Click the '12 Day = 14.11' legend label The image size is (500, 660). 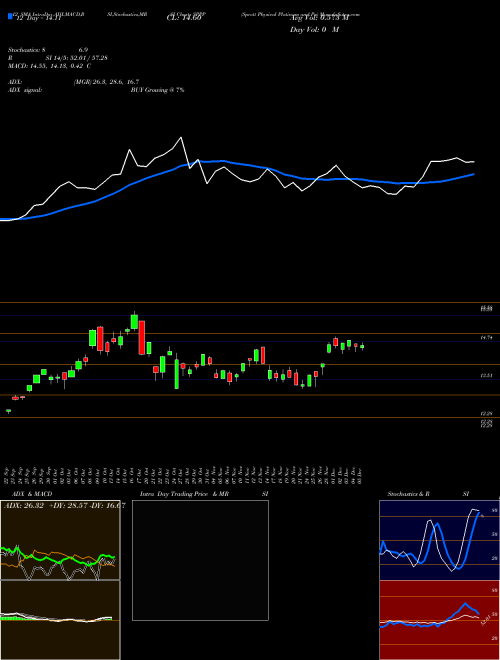pyautogui.click(x=37, y=18)
